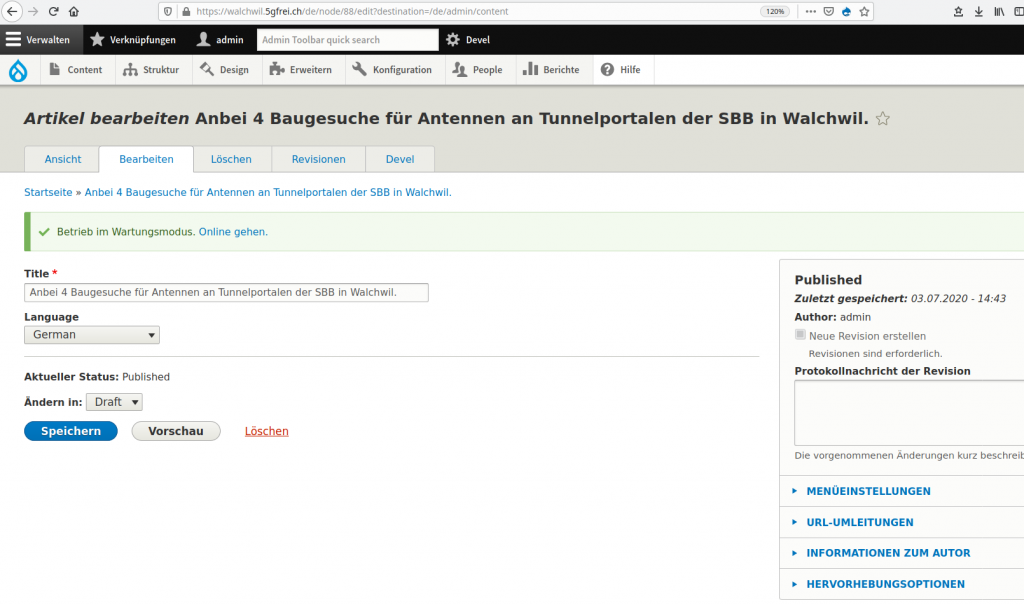Click the Devel gear icon

(x=453, y=40)
